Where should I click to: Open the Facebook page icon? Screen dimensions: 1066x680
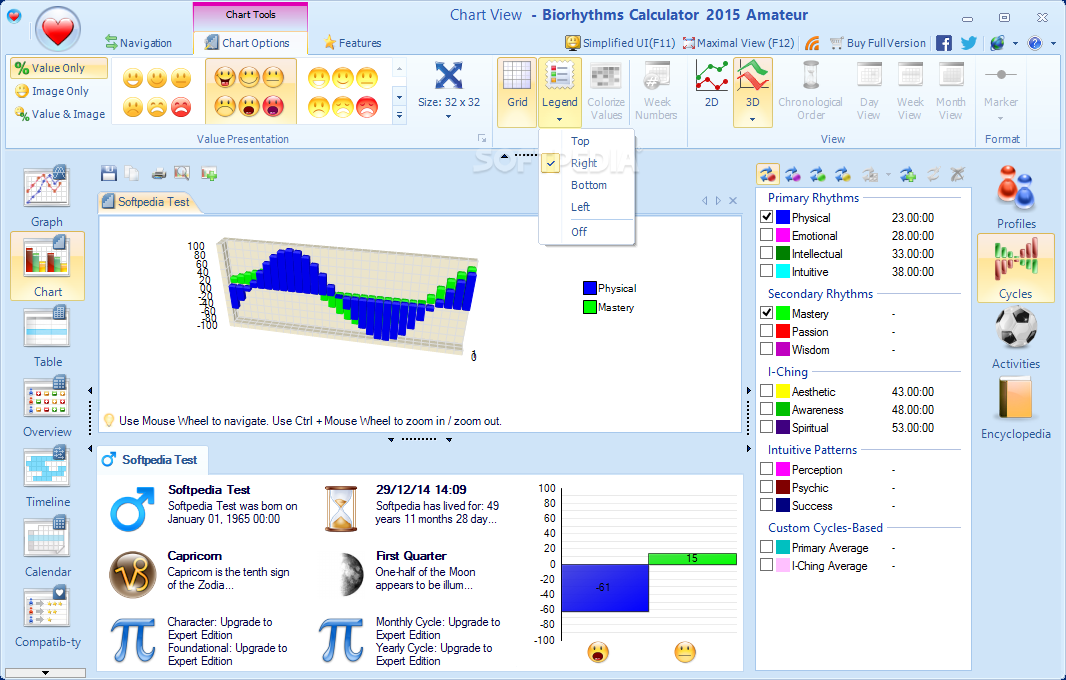(x=944, y=43)
